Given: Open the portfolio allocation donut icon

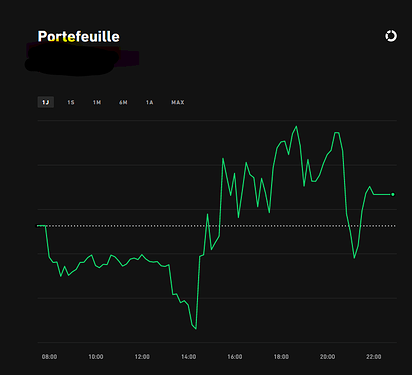Looking at the screenshot, I should click(391, 36).
